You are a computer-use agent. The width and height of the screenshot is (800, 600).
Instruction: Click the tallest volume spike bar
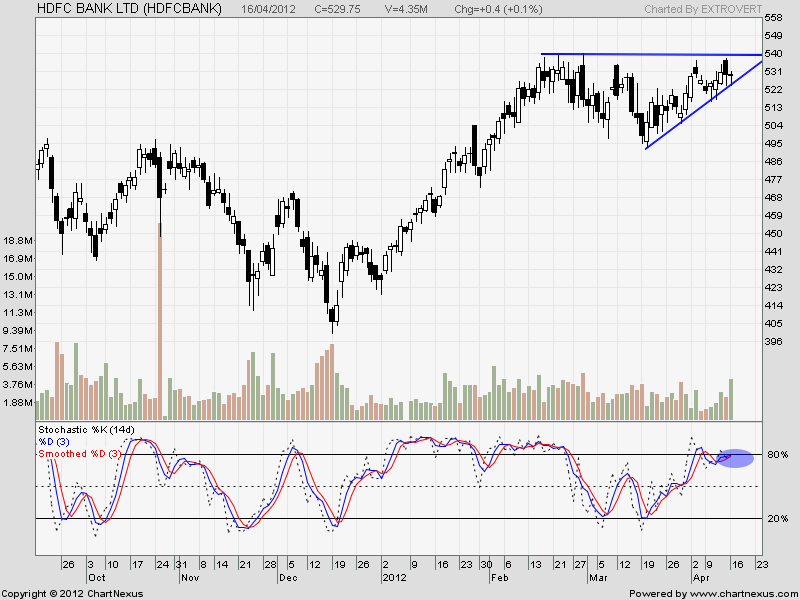coord(160,320)
